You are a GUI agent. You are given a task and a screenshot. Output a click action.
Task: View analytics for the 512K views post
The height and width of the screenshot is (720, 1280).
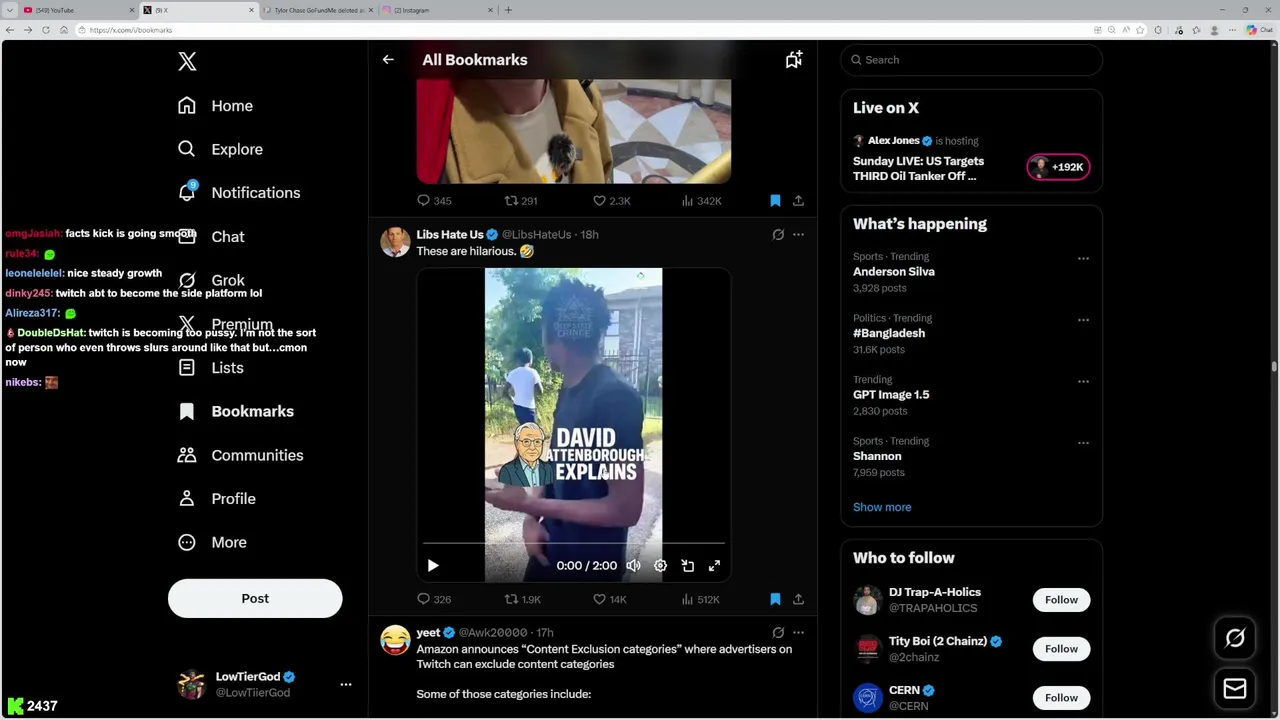(701, 599)
